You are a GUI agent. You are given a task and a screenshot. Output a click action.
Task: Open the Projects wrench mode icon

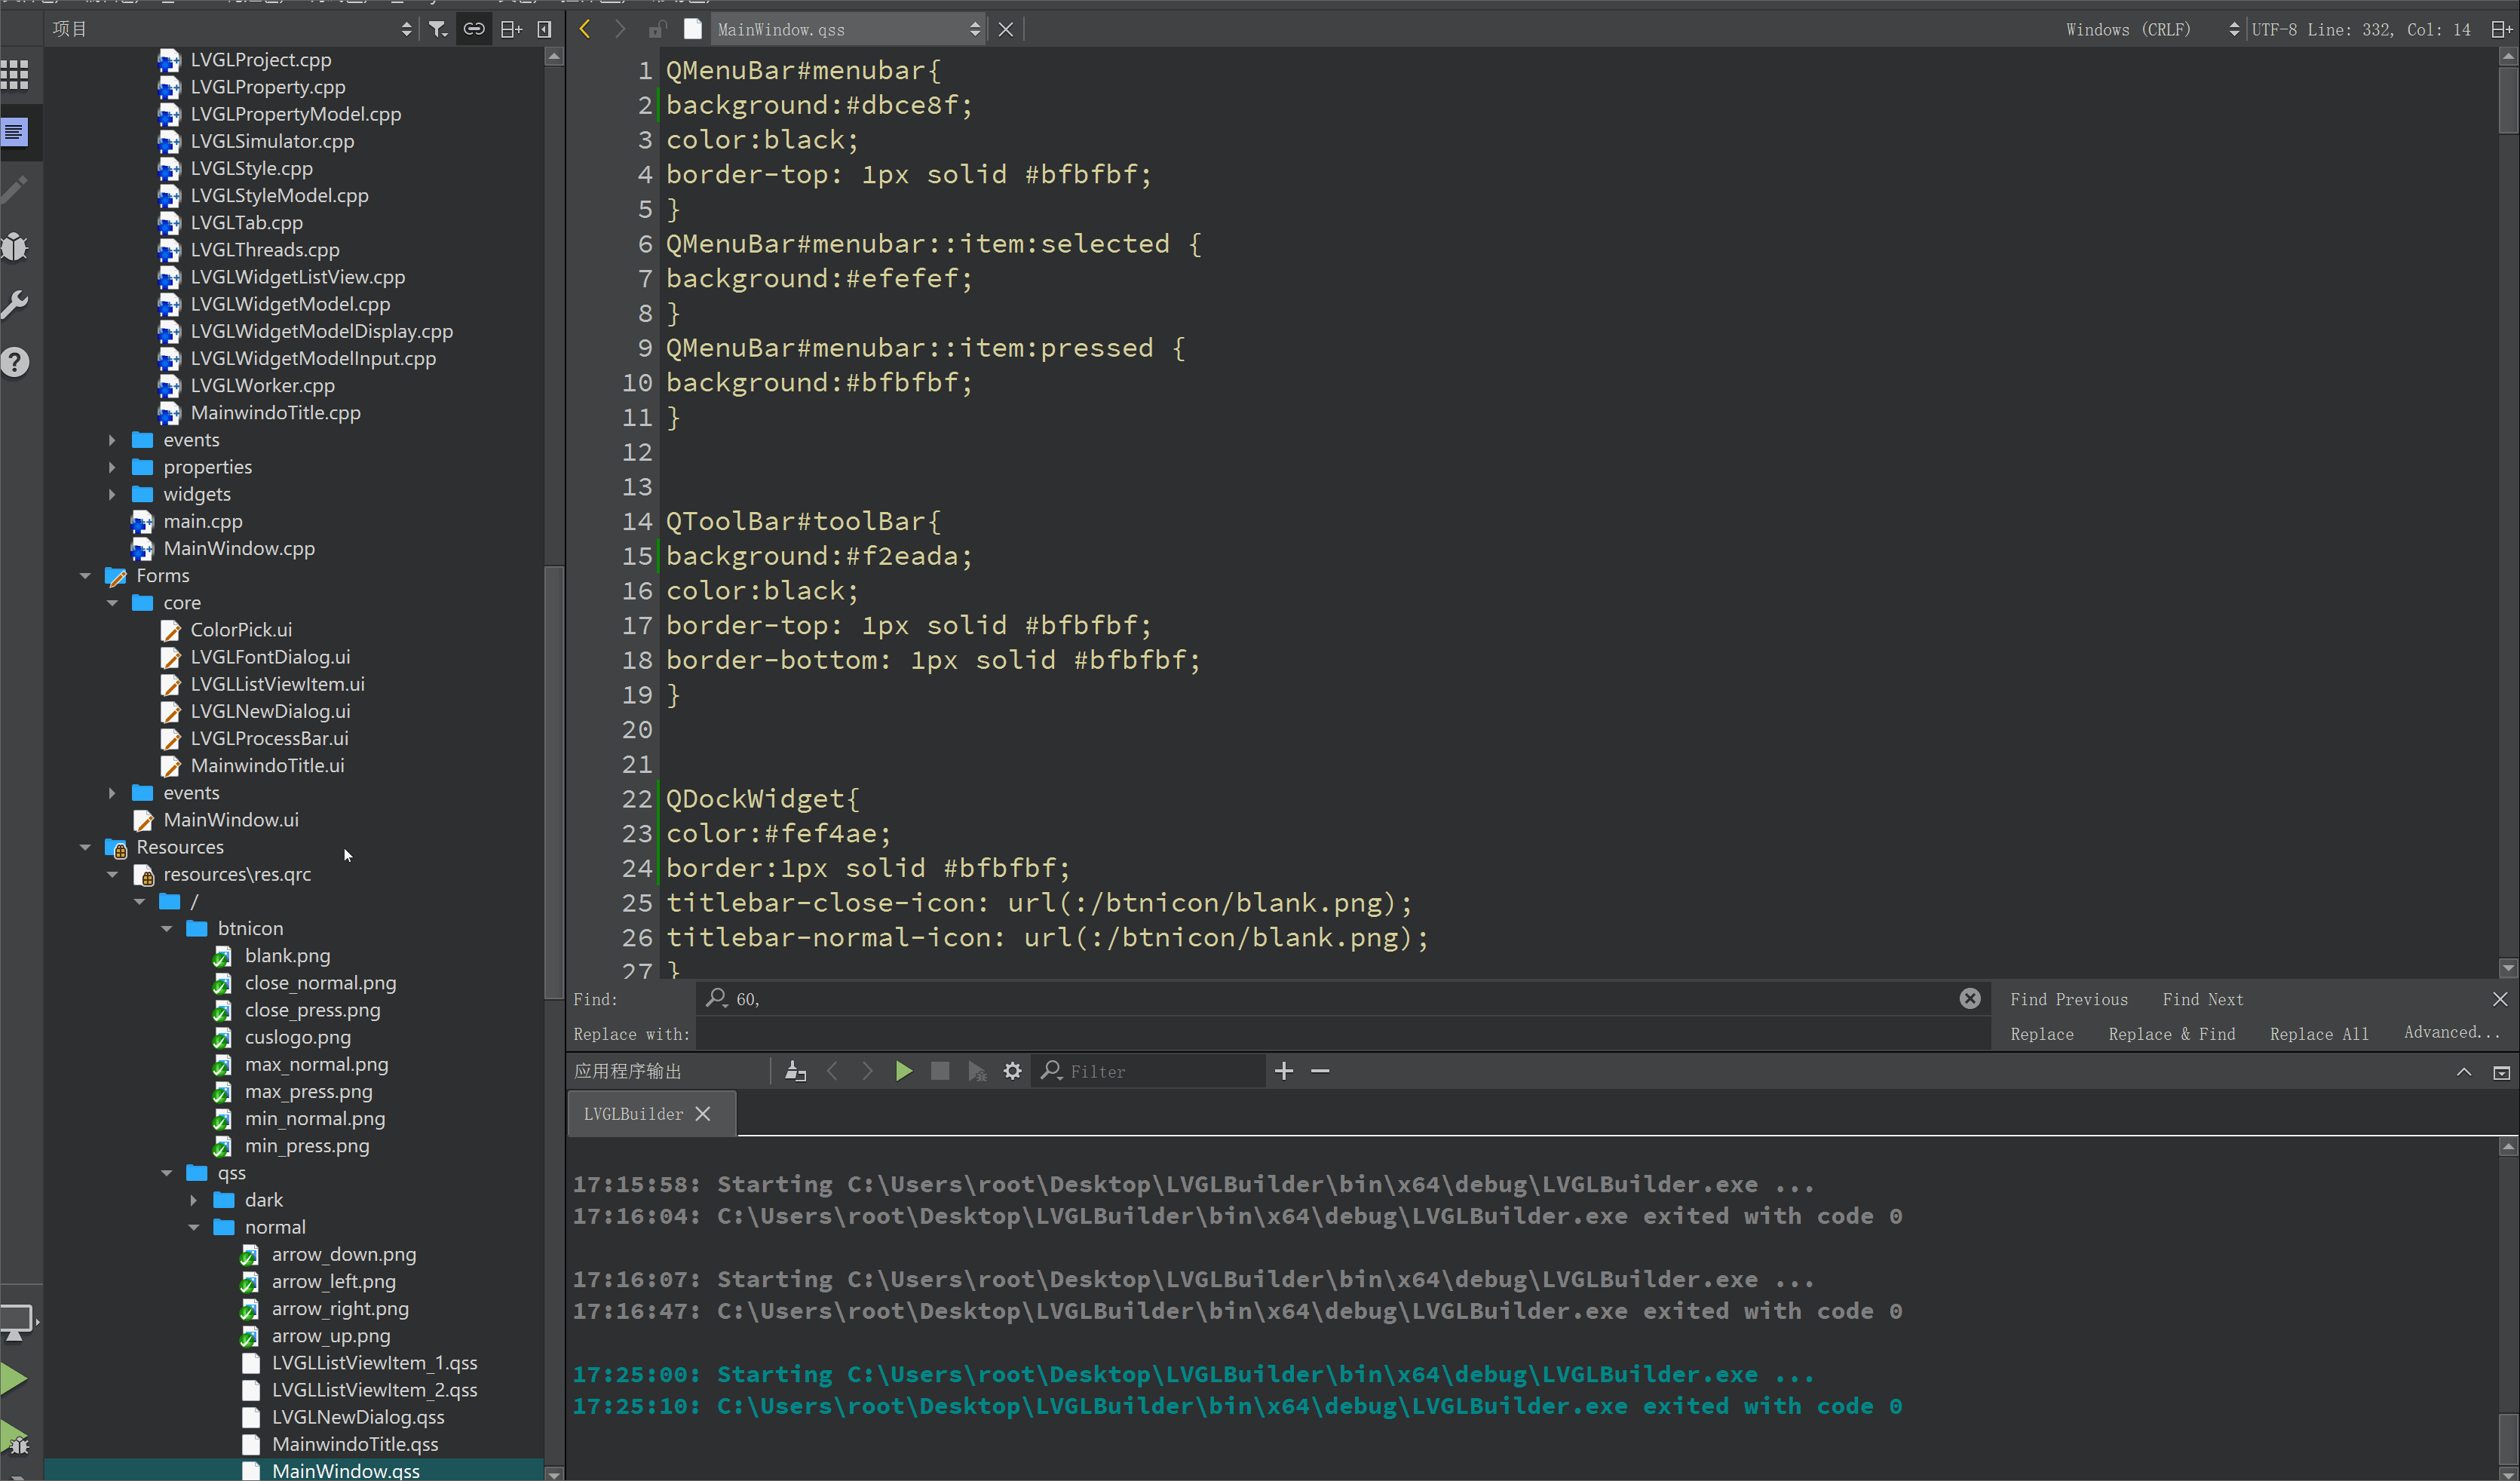(15, 304)
